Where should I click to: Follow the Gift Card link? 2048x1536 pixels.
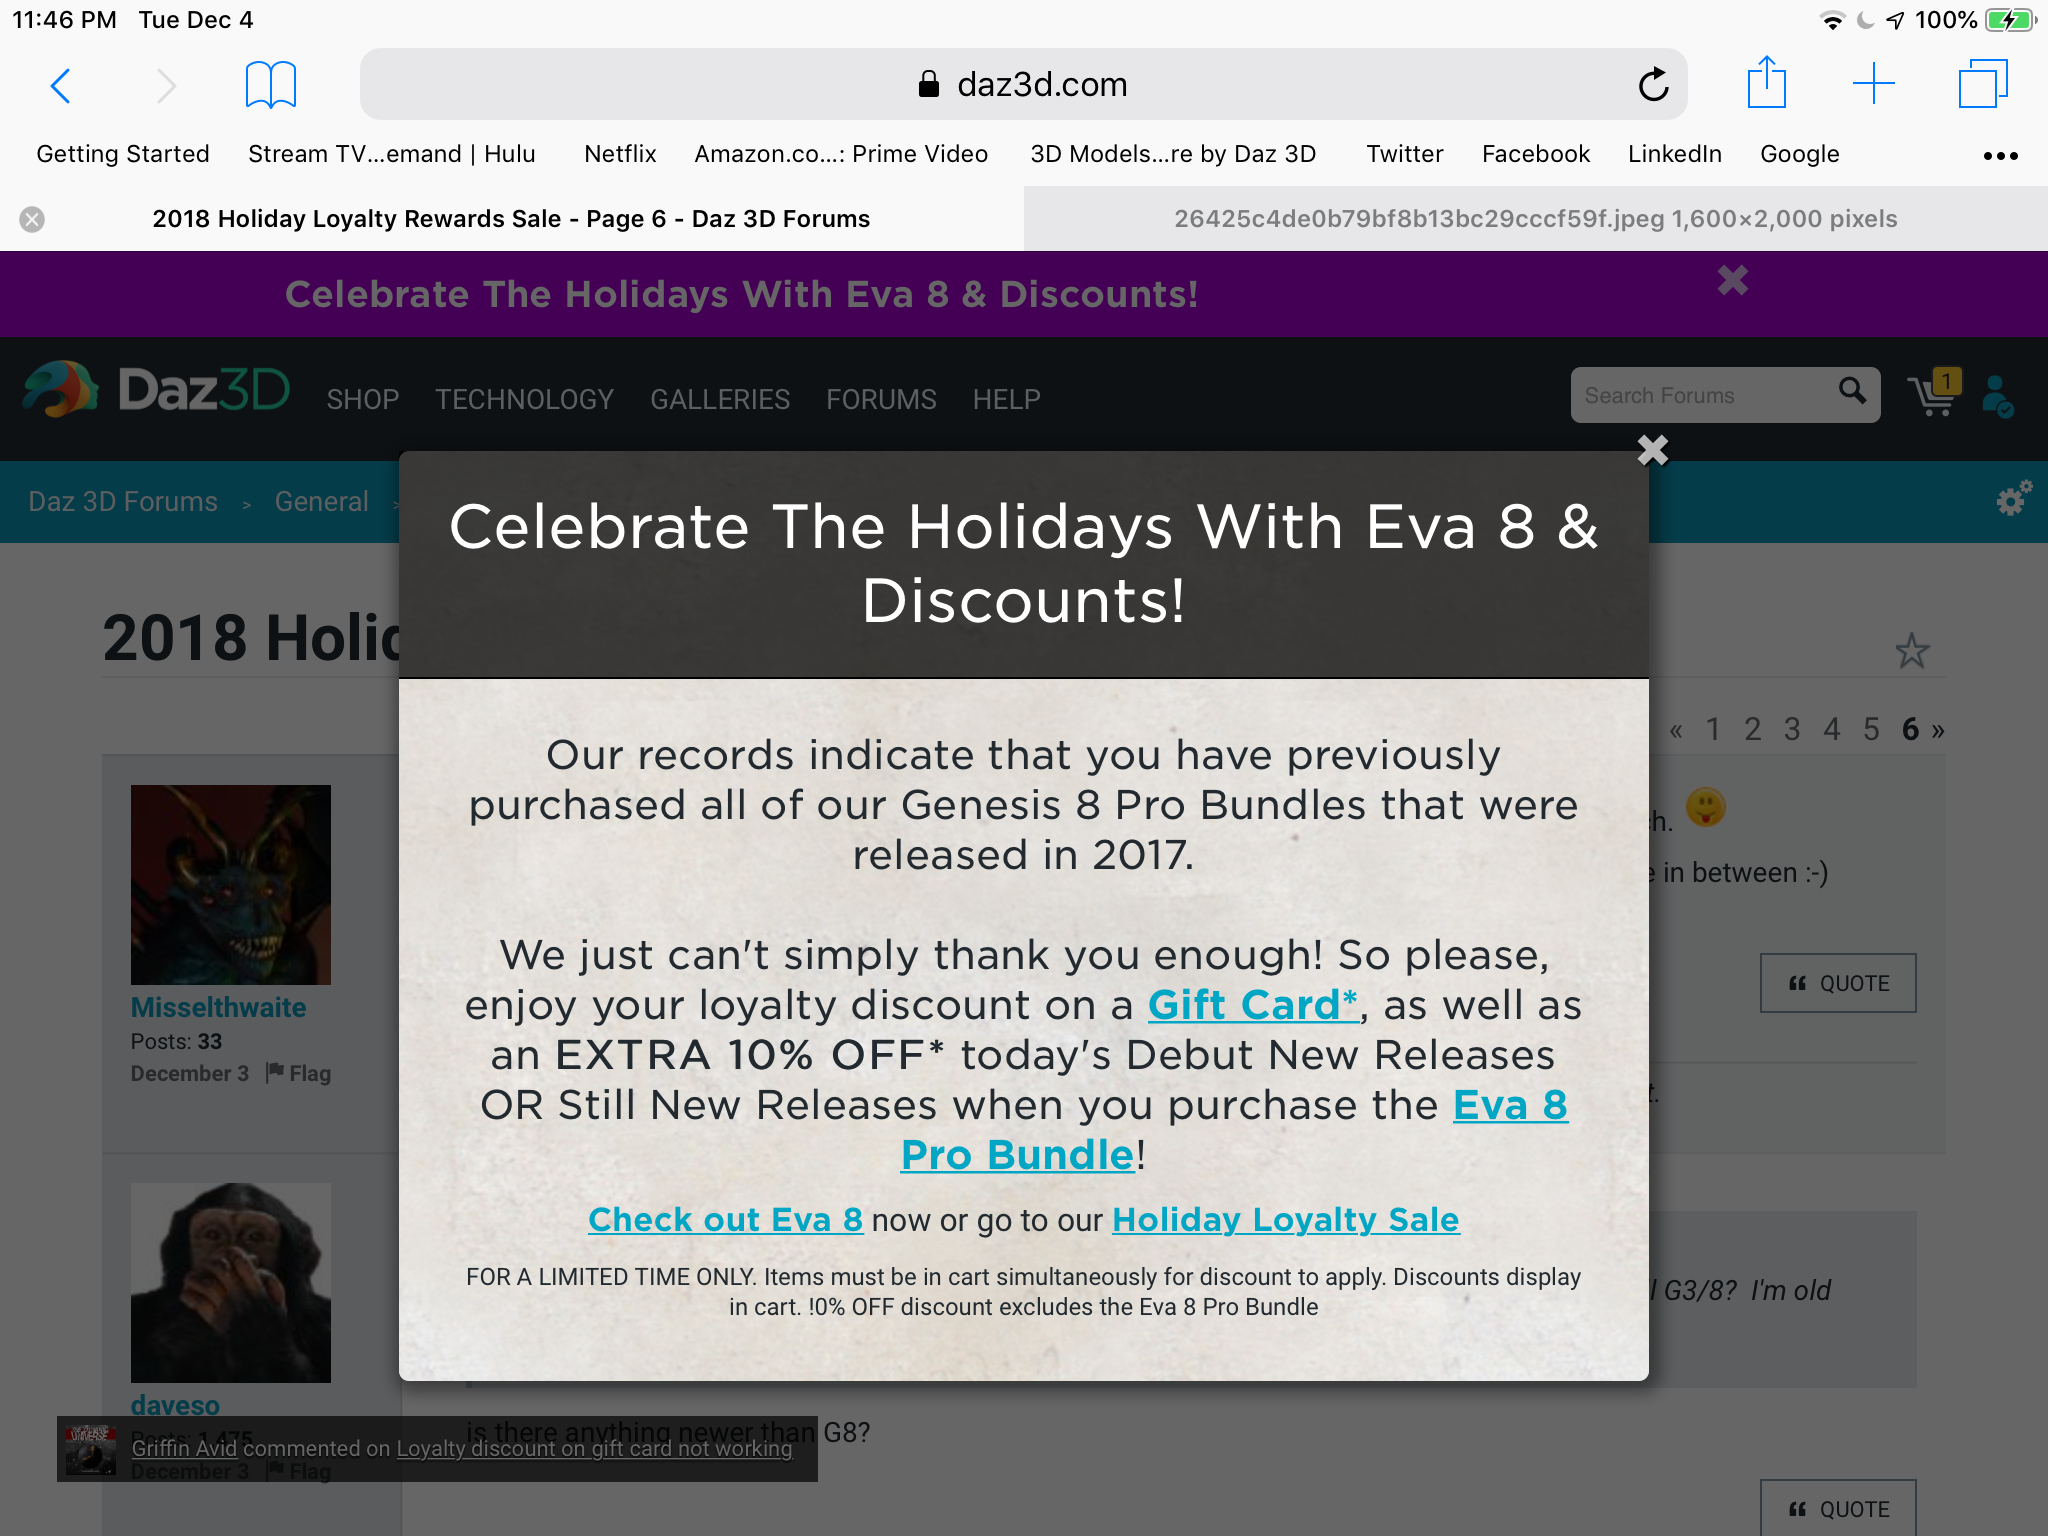pyautogui.click(x=1252, y=1005)
